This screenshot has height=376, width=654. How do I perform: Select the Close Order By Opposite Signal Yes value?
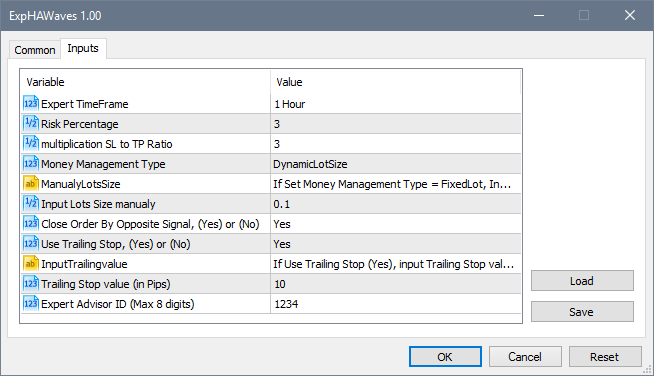396,224
